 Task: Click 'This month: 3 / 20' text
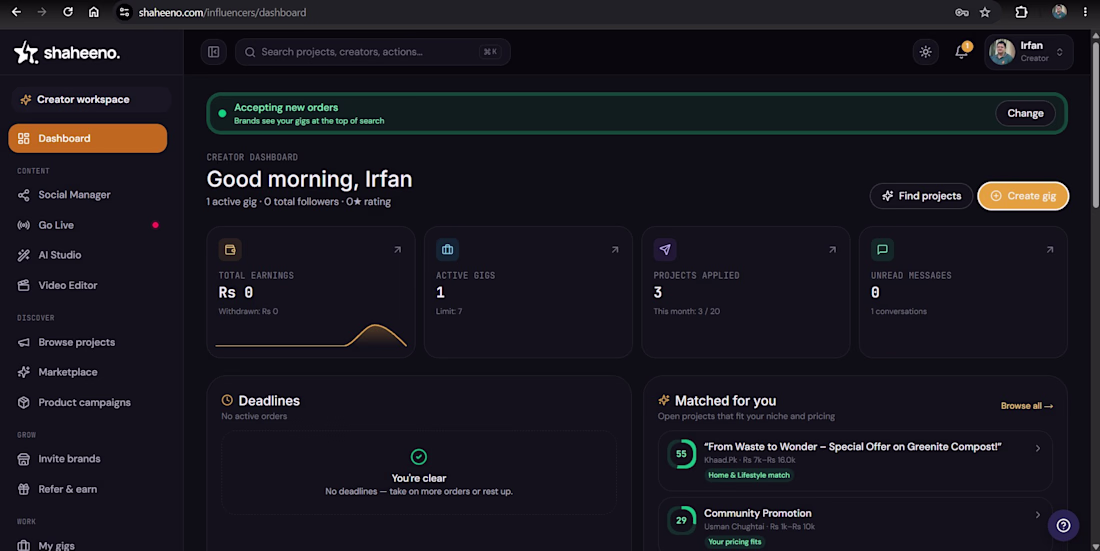pos(687,311)
